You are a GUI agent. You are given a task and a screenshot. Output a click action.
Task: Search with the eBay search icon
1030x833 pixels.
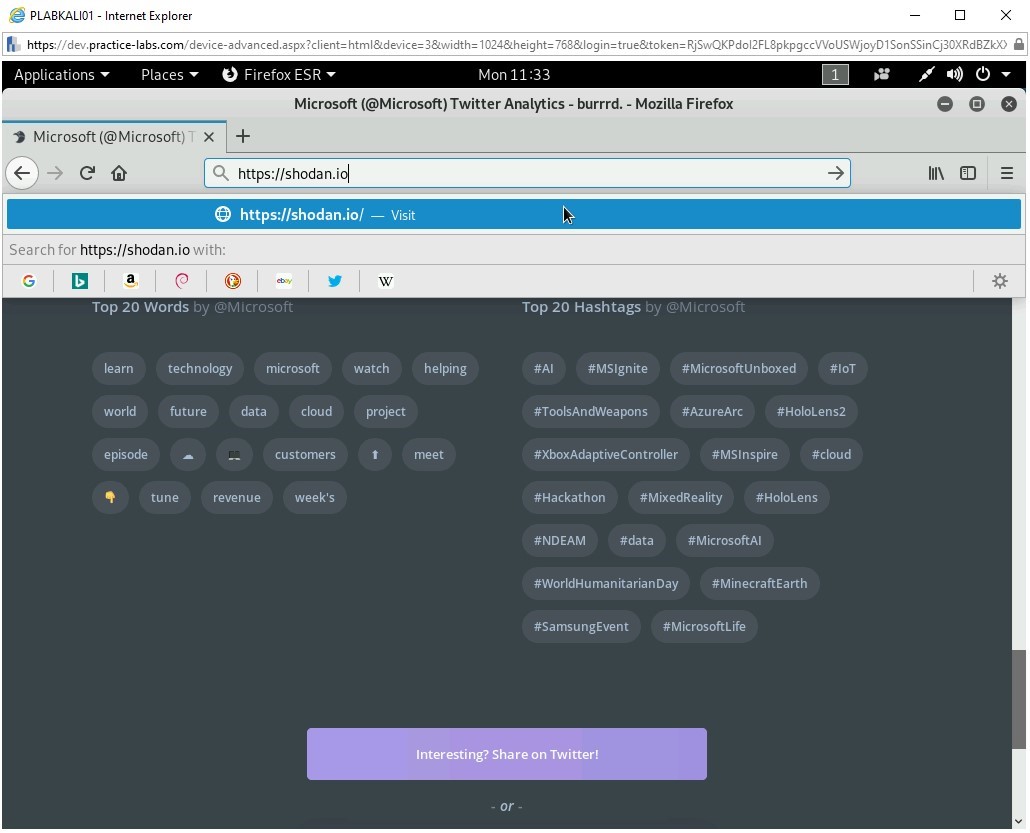point(284,281)
